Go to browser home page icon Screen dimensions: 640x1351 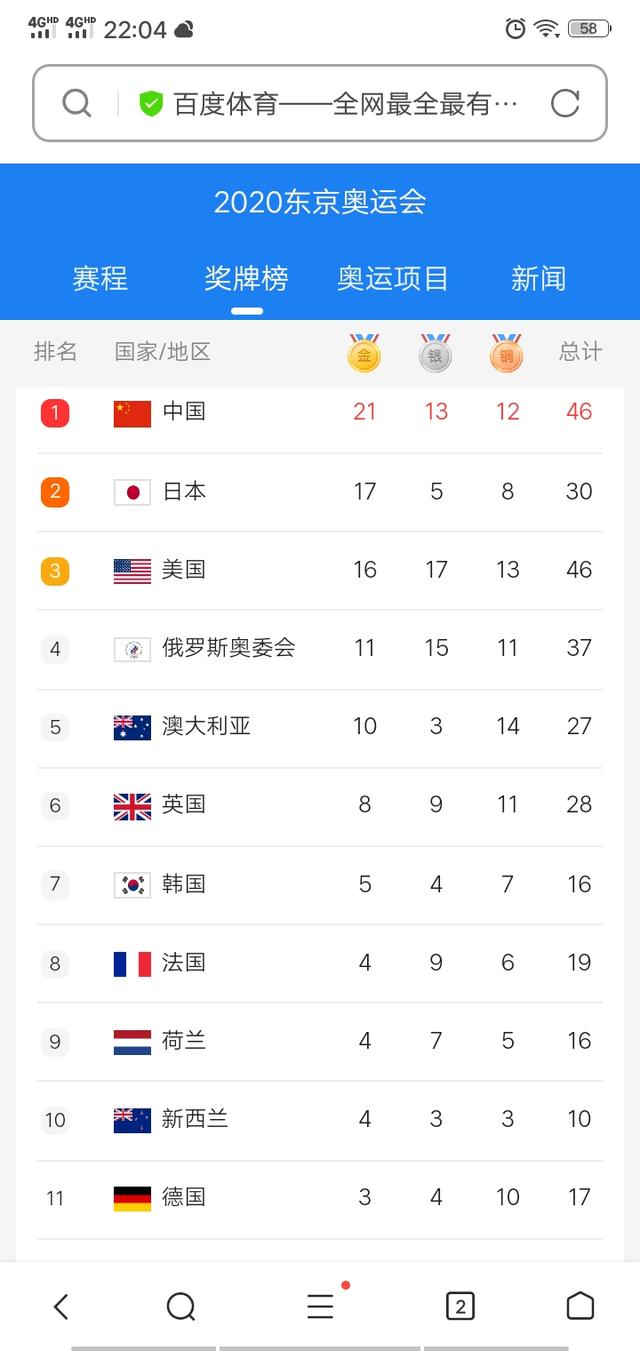(x=580, y=1306)
